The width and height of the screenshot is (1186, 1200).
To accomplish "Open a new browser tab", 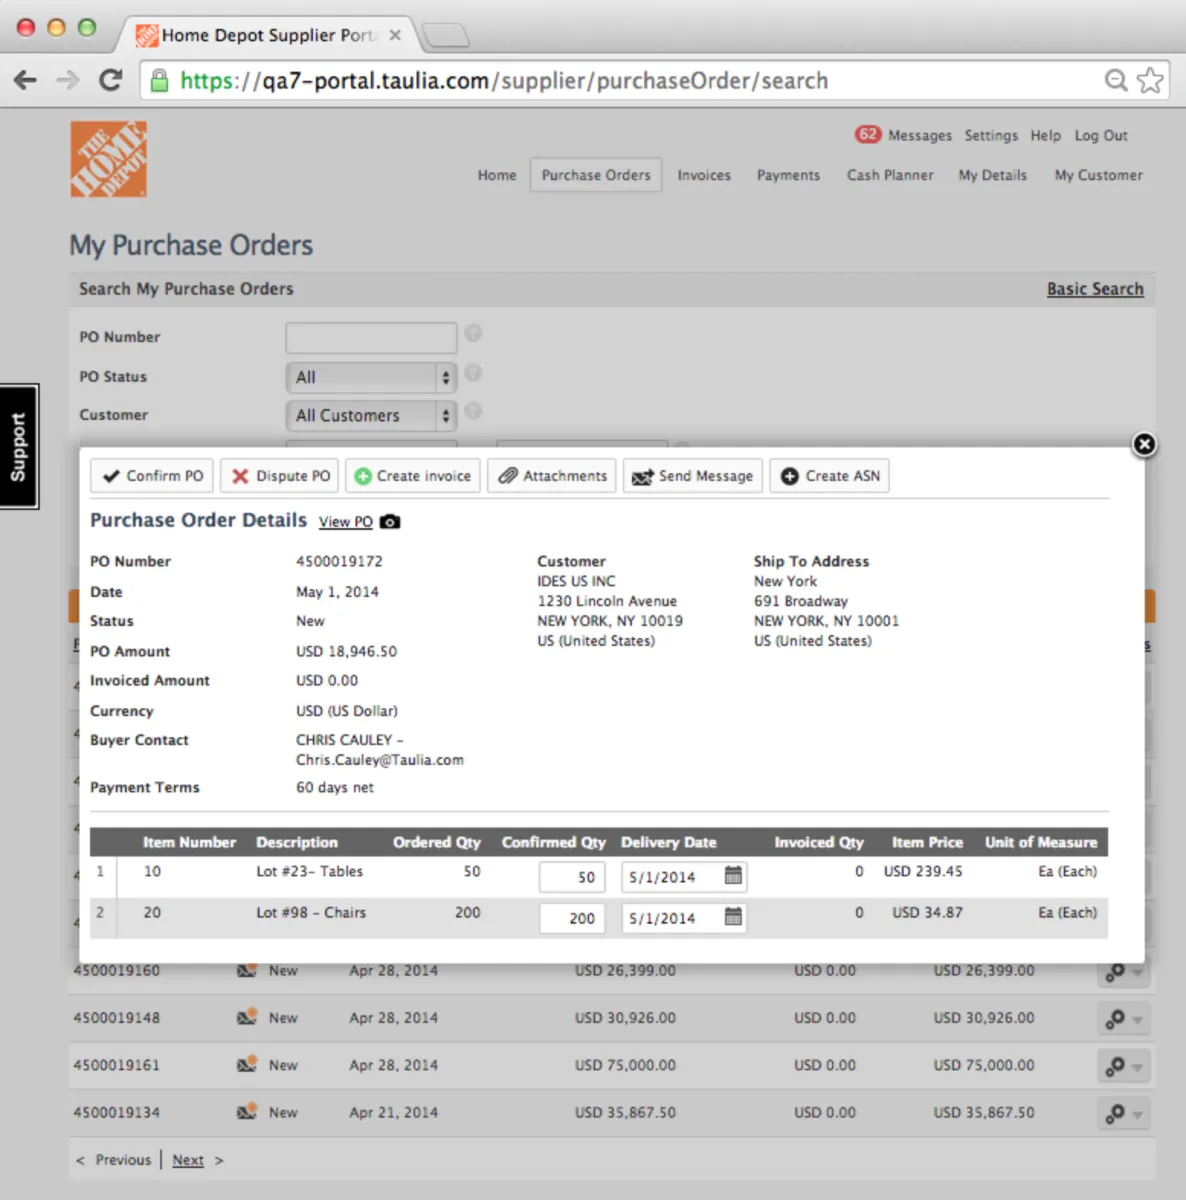I will 445,36.
